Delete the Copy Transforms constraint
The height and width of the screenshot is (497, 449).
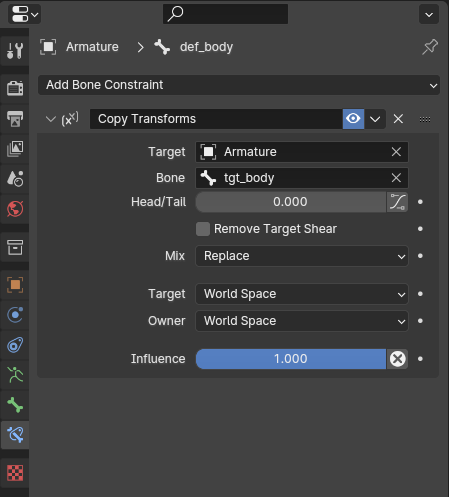point(398,119)
